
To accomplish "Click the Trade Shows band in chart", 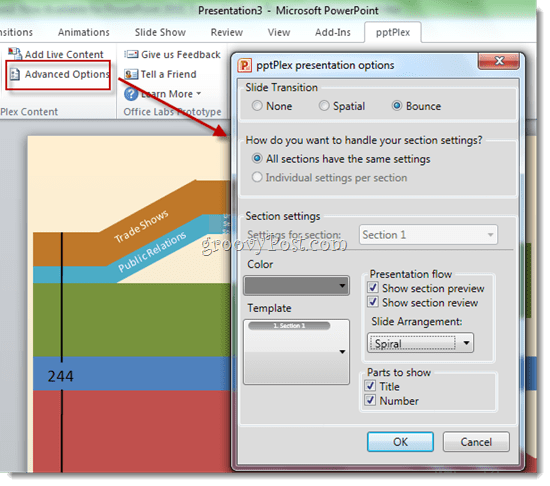I will click(x=141, y=226).
